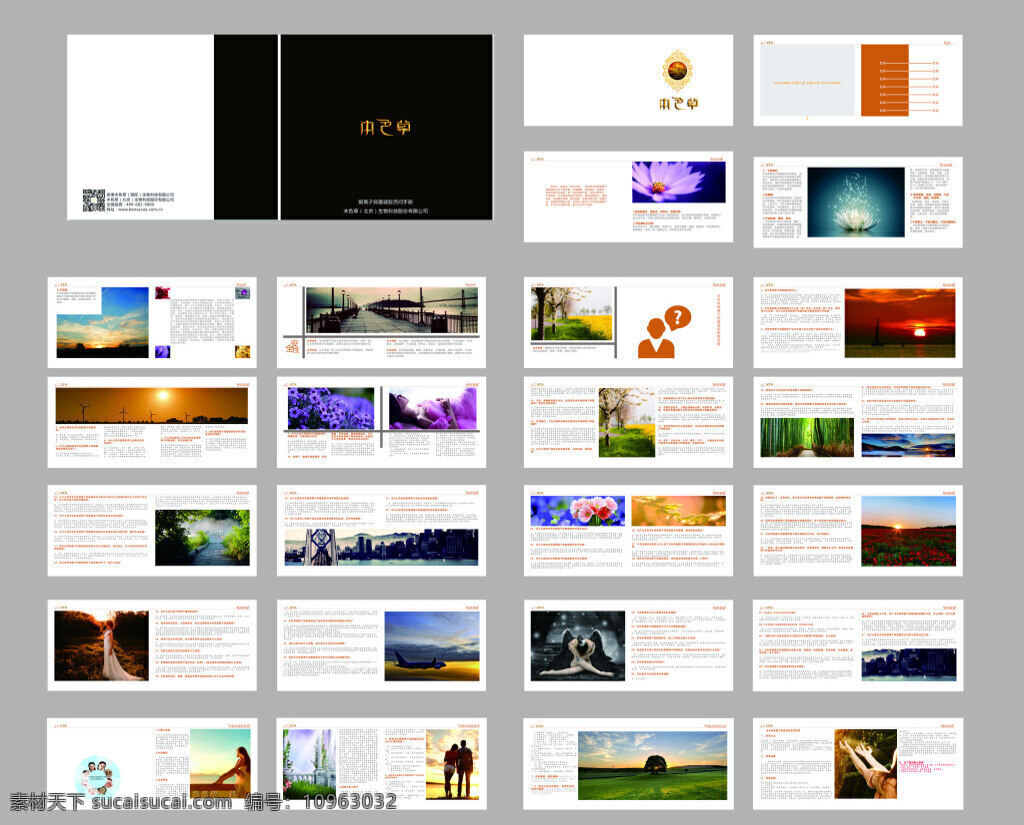The width and height of the screenshot is (1024, 825).
Task: Open the dark night city skyline photo
Action: (x=908, y=665)
